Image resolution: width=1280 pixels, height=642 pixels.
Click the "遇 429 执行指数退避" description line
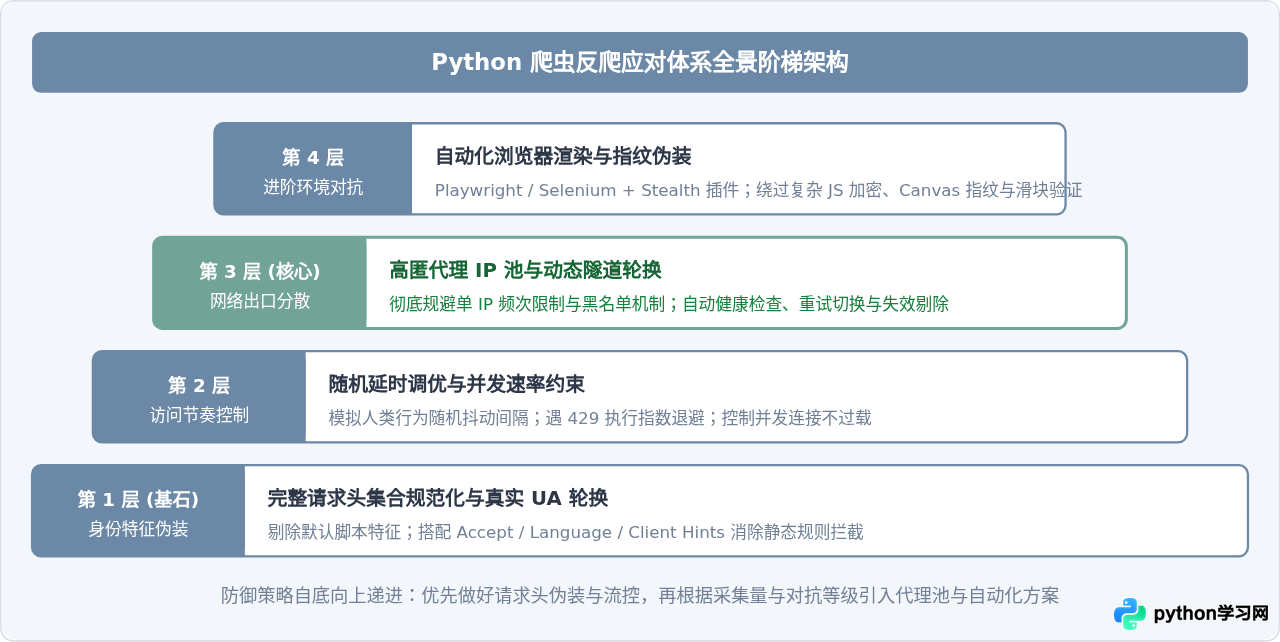(x=600, y=418)
